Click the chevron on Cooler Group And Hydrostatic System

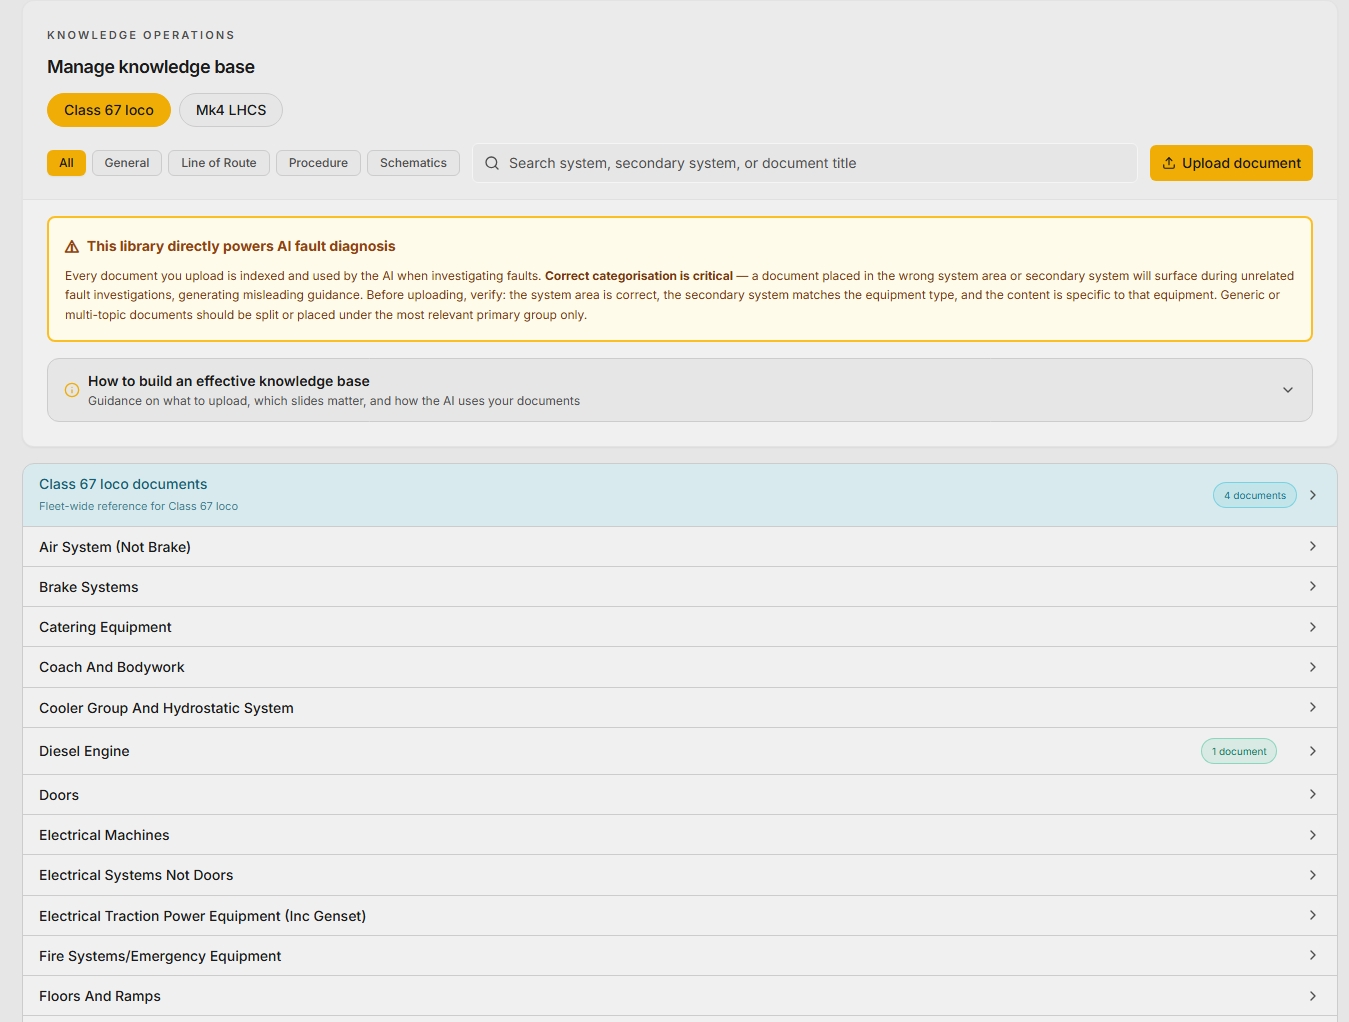coord(1313,707)
